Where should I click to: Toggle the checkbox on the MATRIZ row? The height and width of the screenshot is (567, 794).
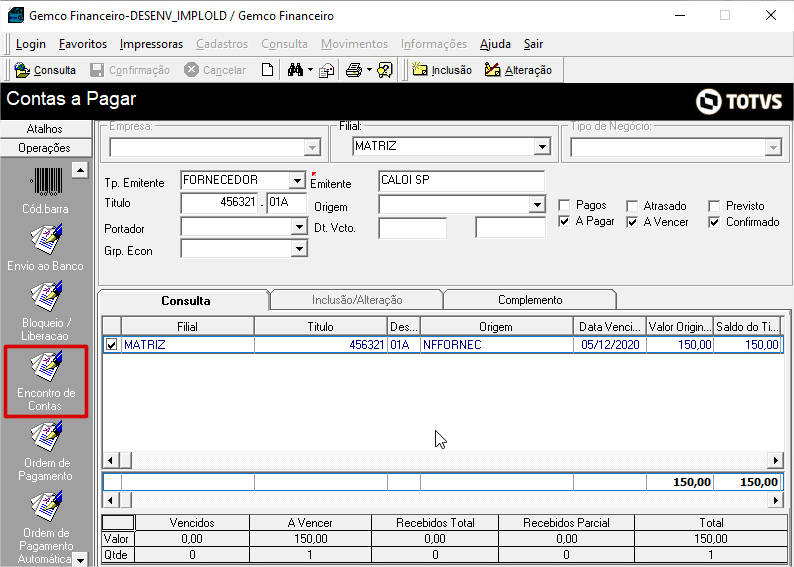coord(111,345)
